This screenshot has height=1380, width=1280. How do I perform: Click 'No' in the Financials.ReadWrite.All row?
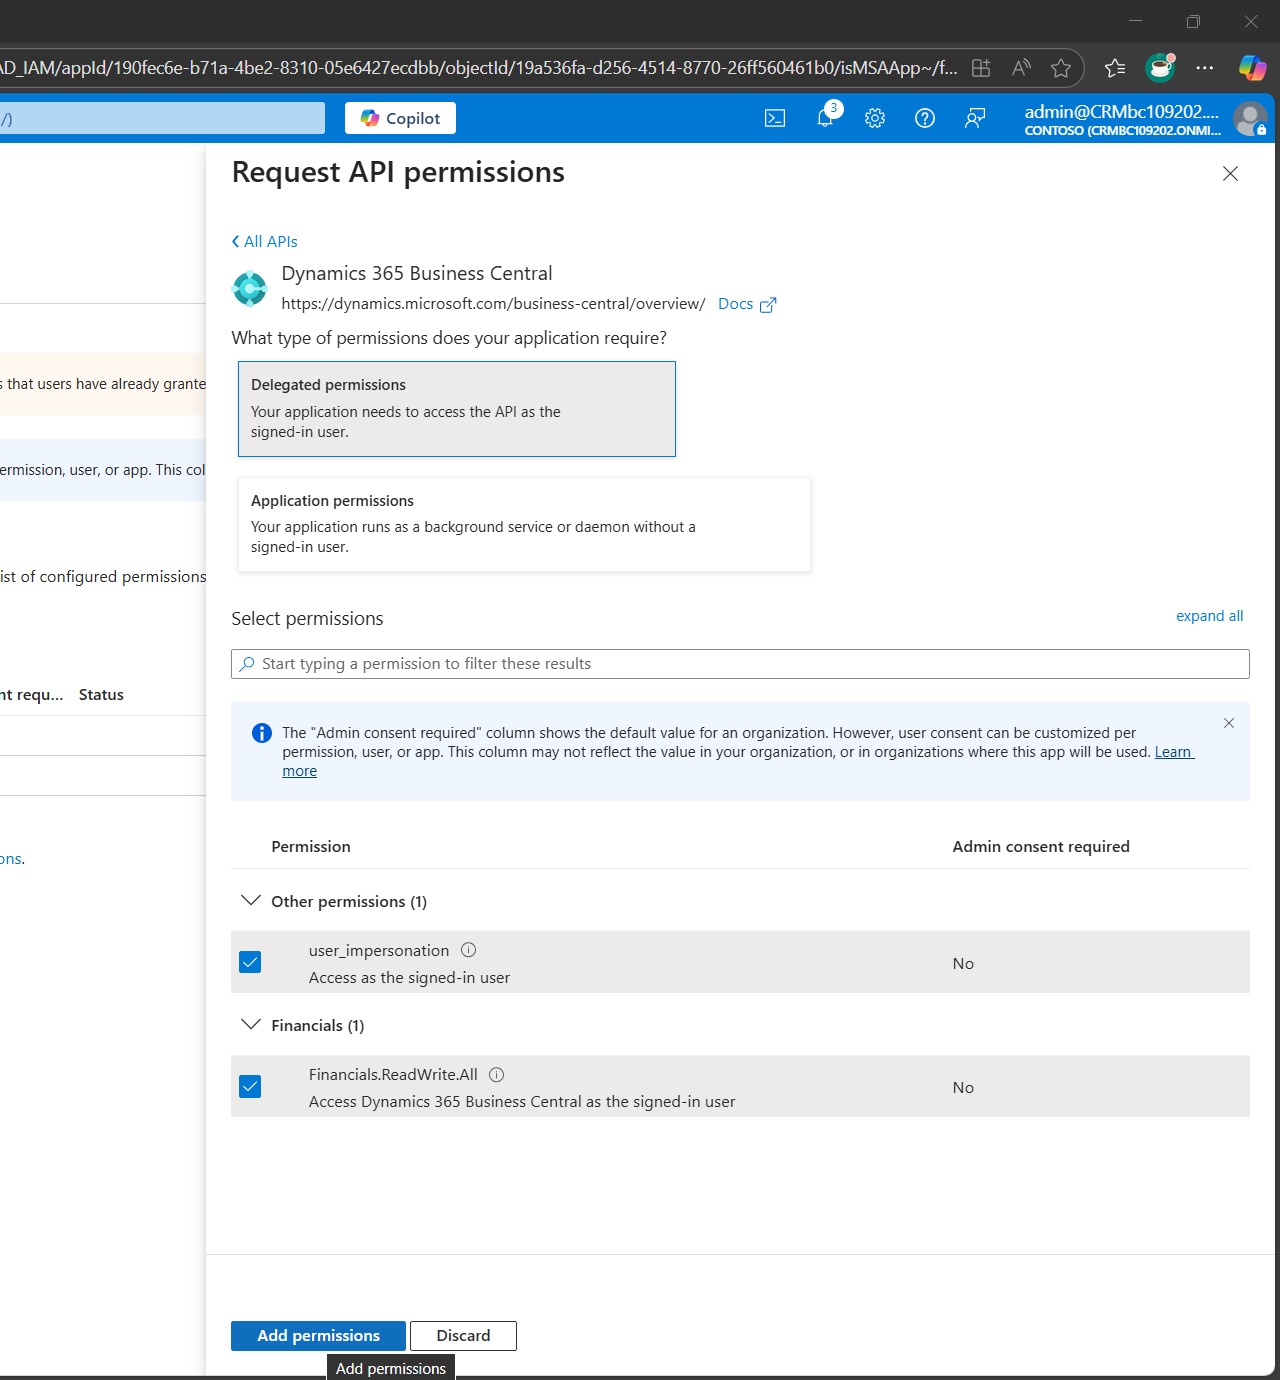[963, 1087]
